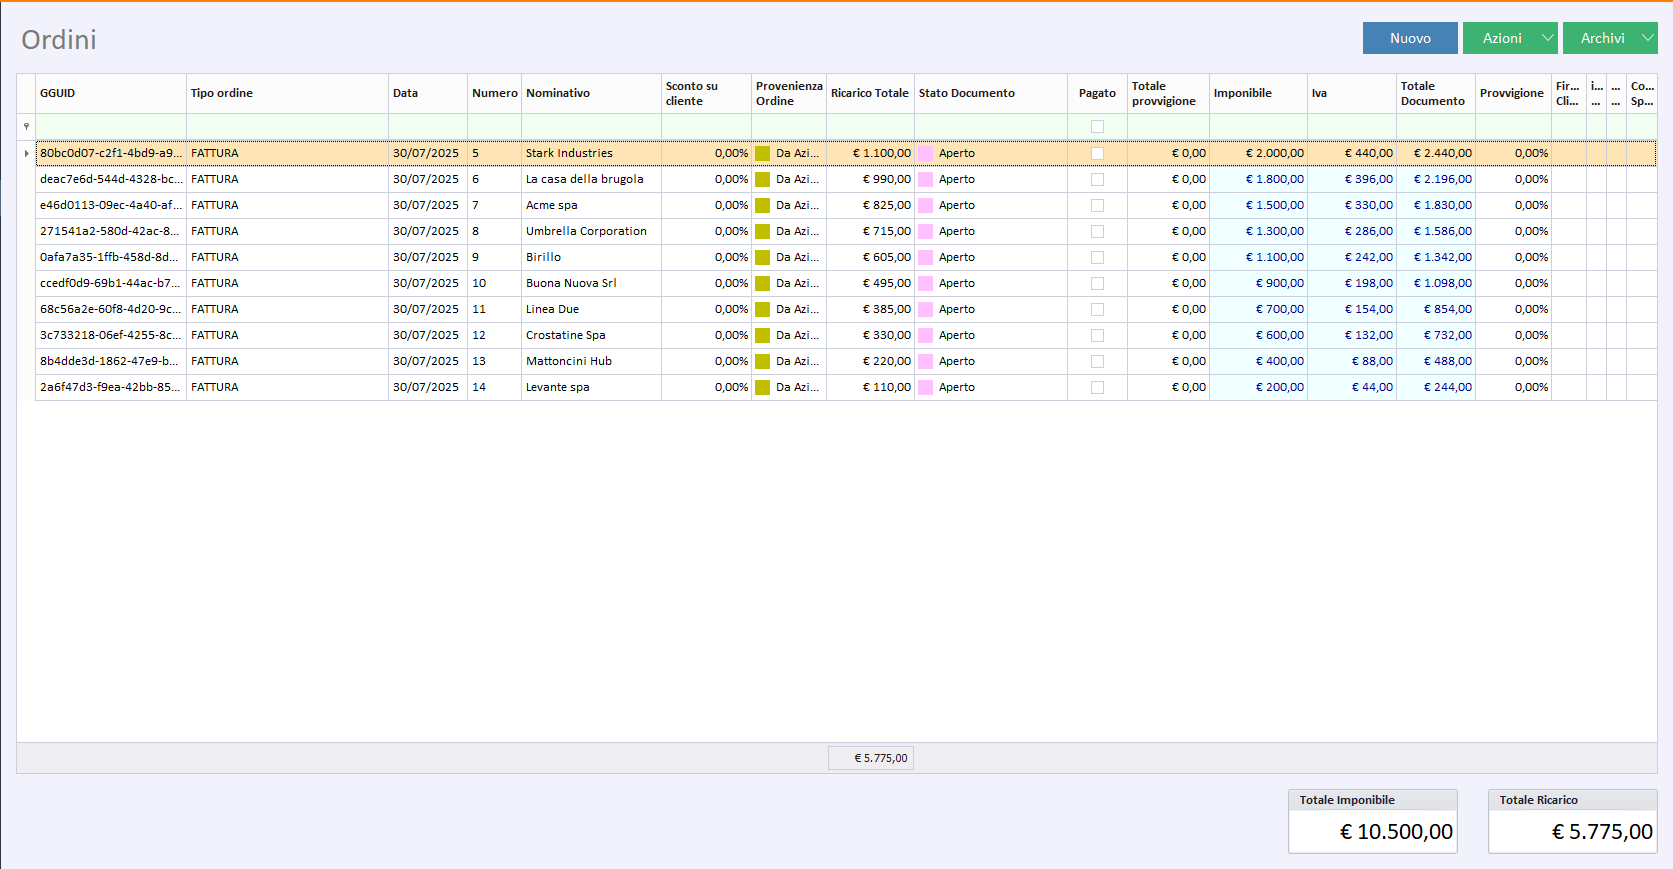
Task: Check Pagato for Crostatine Spa order
Action: pos(1097,335)
